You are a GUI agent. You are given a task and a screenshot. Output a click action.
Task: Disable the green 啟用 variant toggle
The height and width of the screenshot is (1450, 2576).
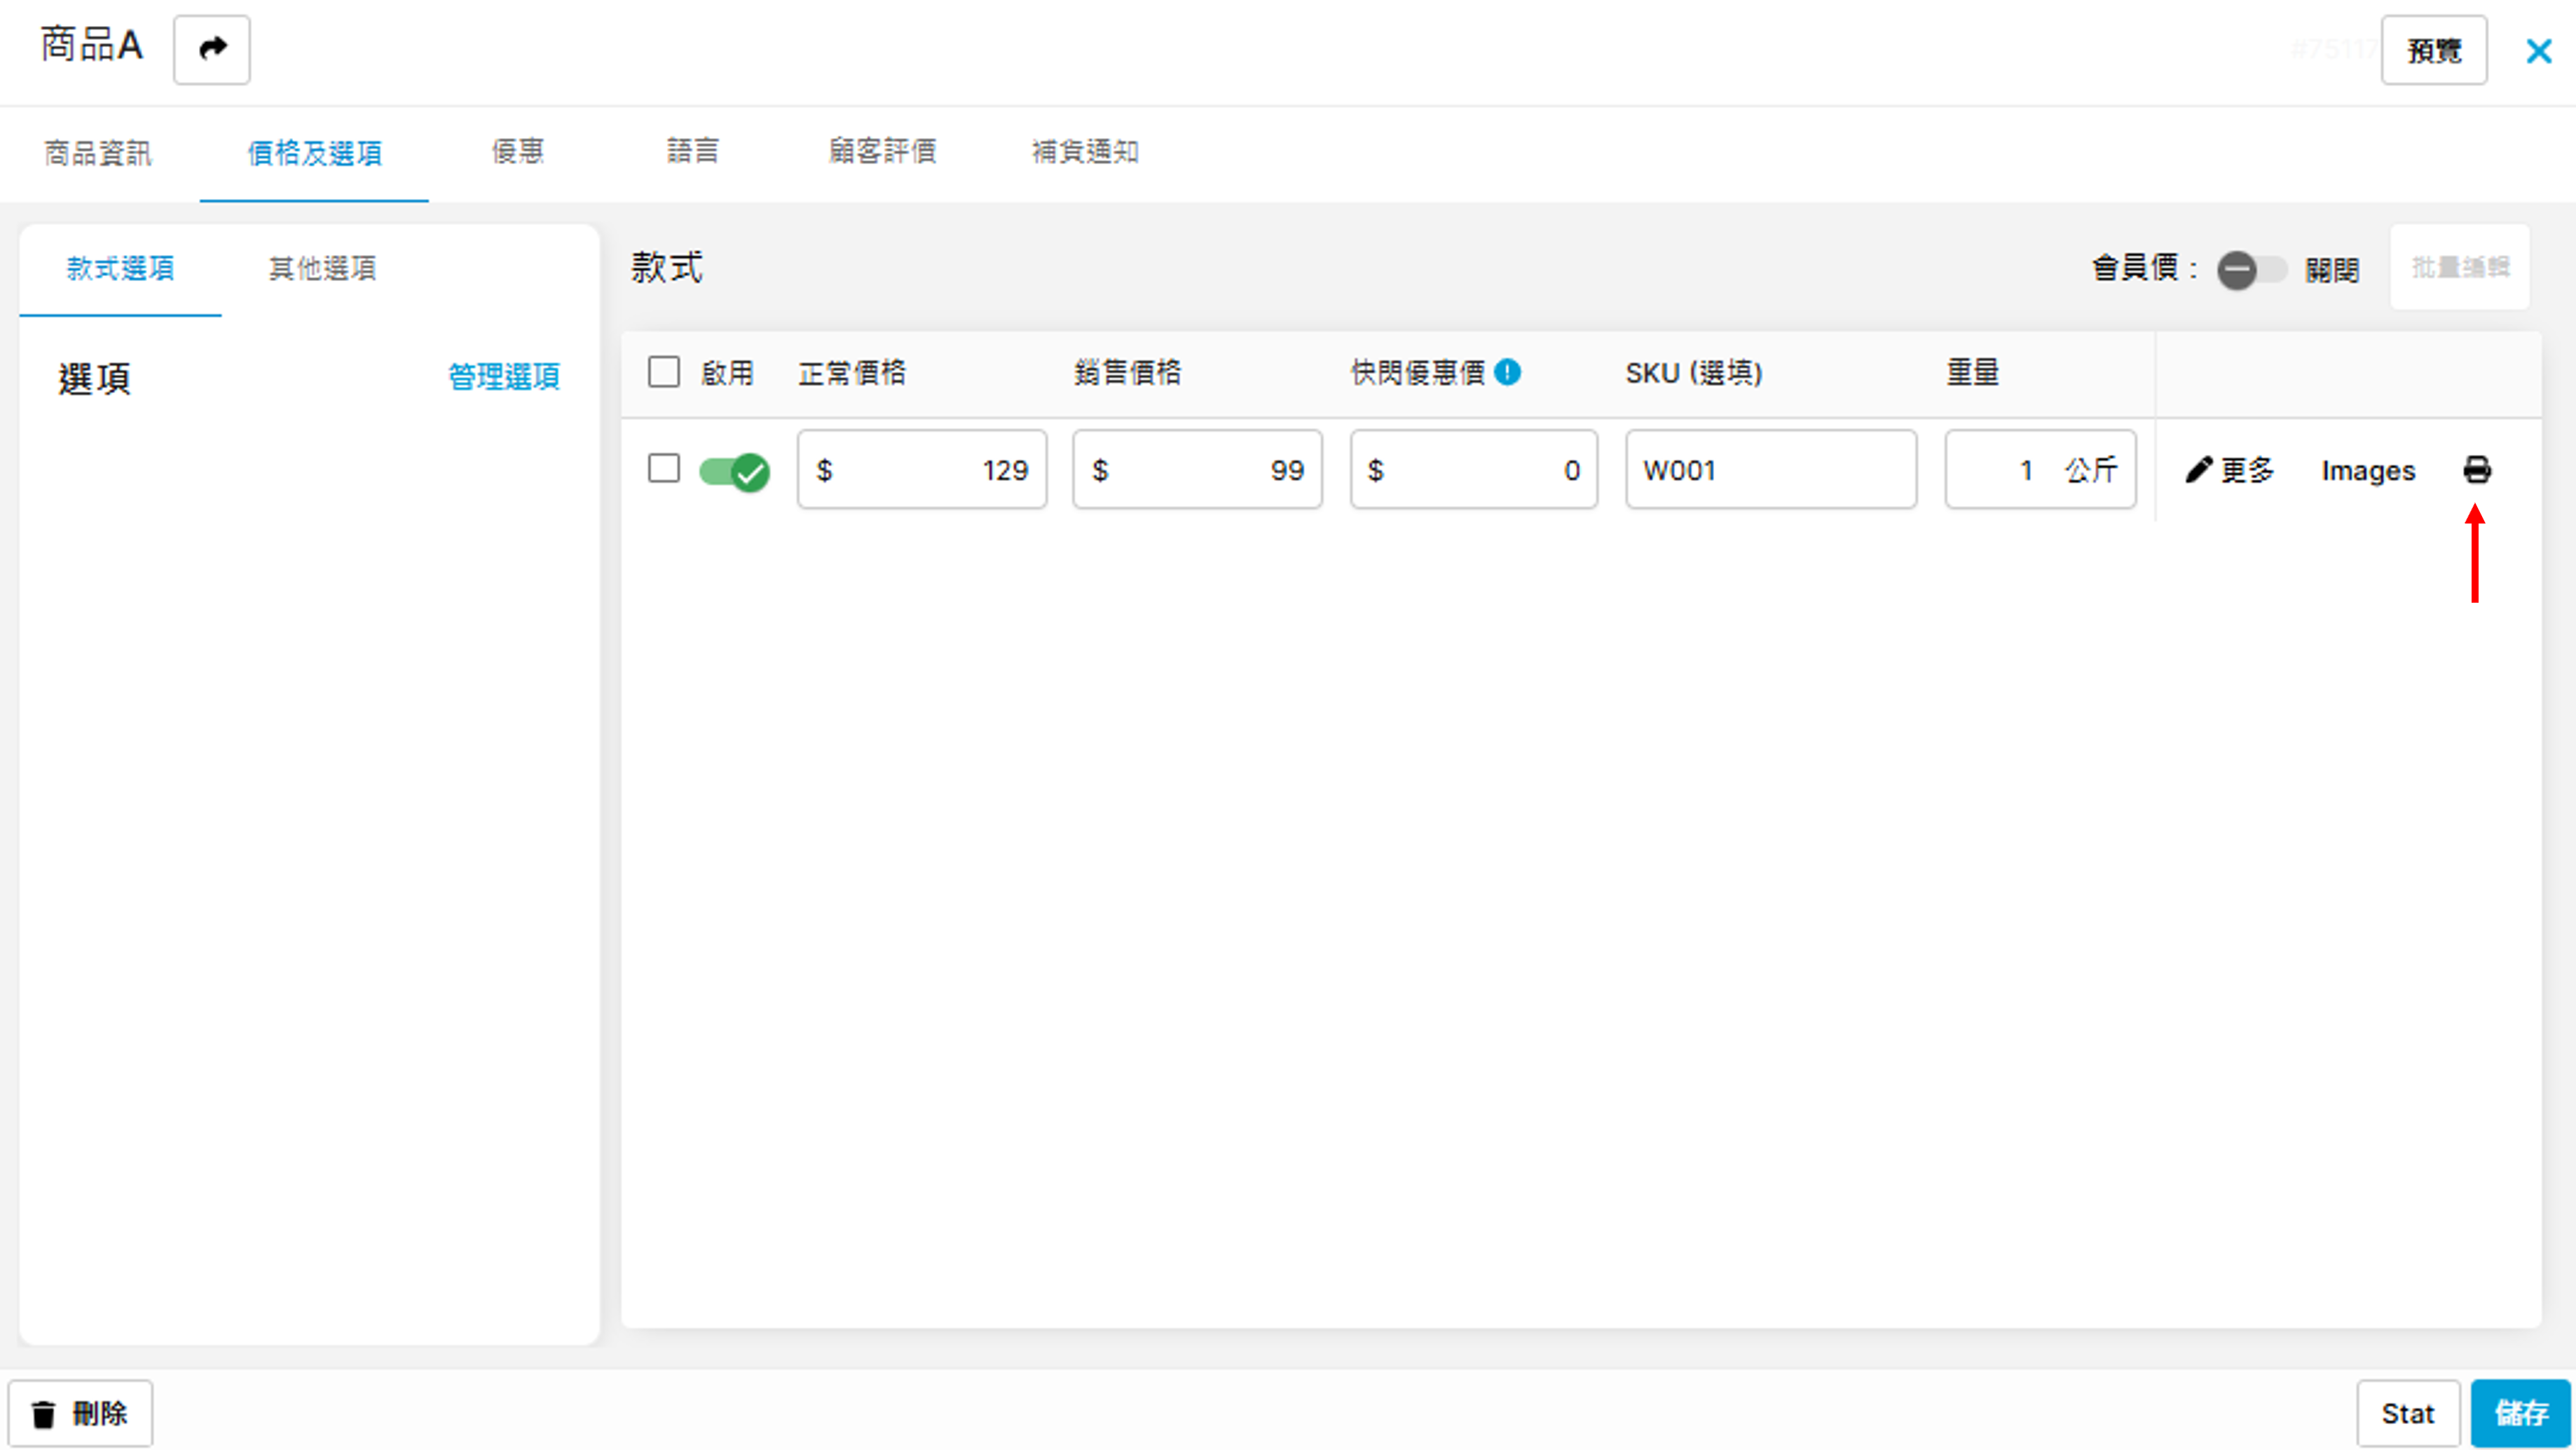click(x=734, y=471)
